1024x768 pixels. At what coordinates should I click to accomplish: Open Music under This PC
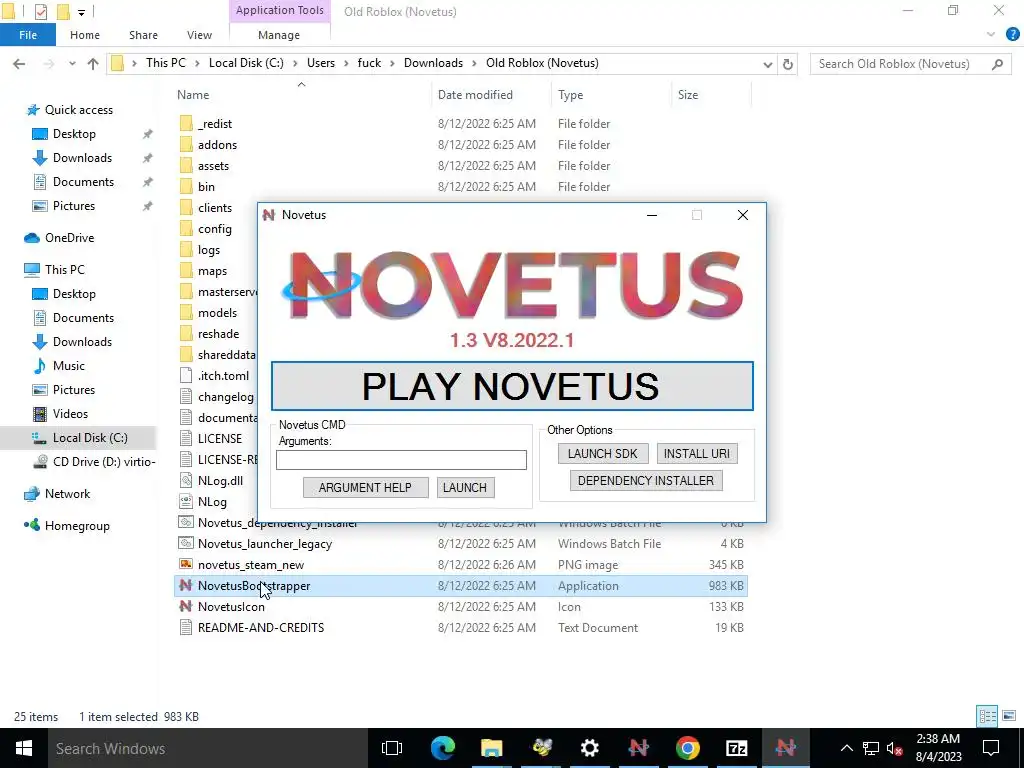(69, 366)
